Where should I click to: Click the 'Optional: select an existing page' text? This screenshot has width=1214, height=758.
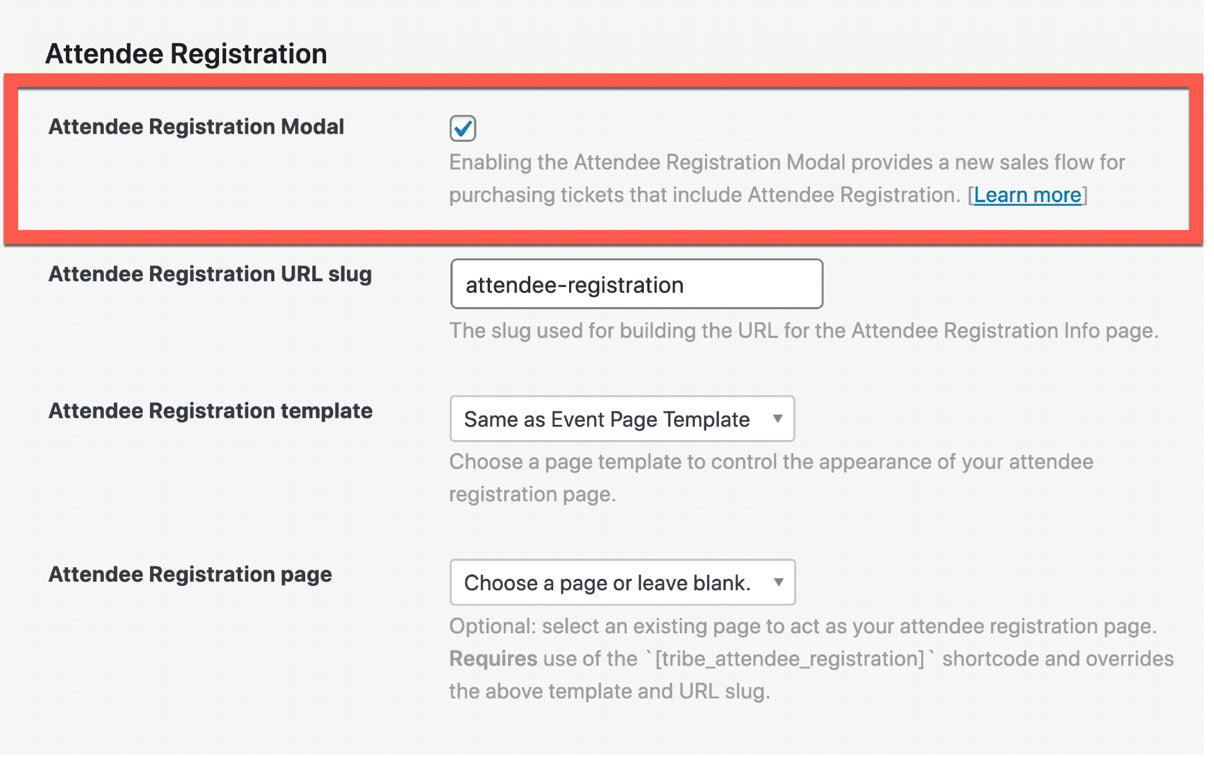point(802,627)
